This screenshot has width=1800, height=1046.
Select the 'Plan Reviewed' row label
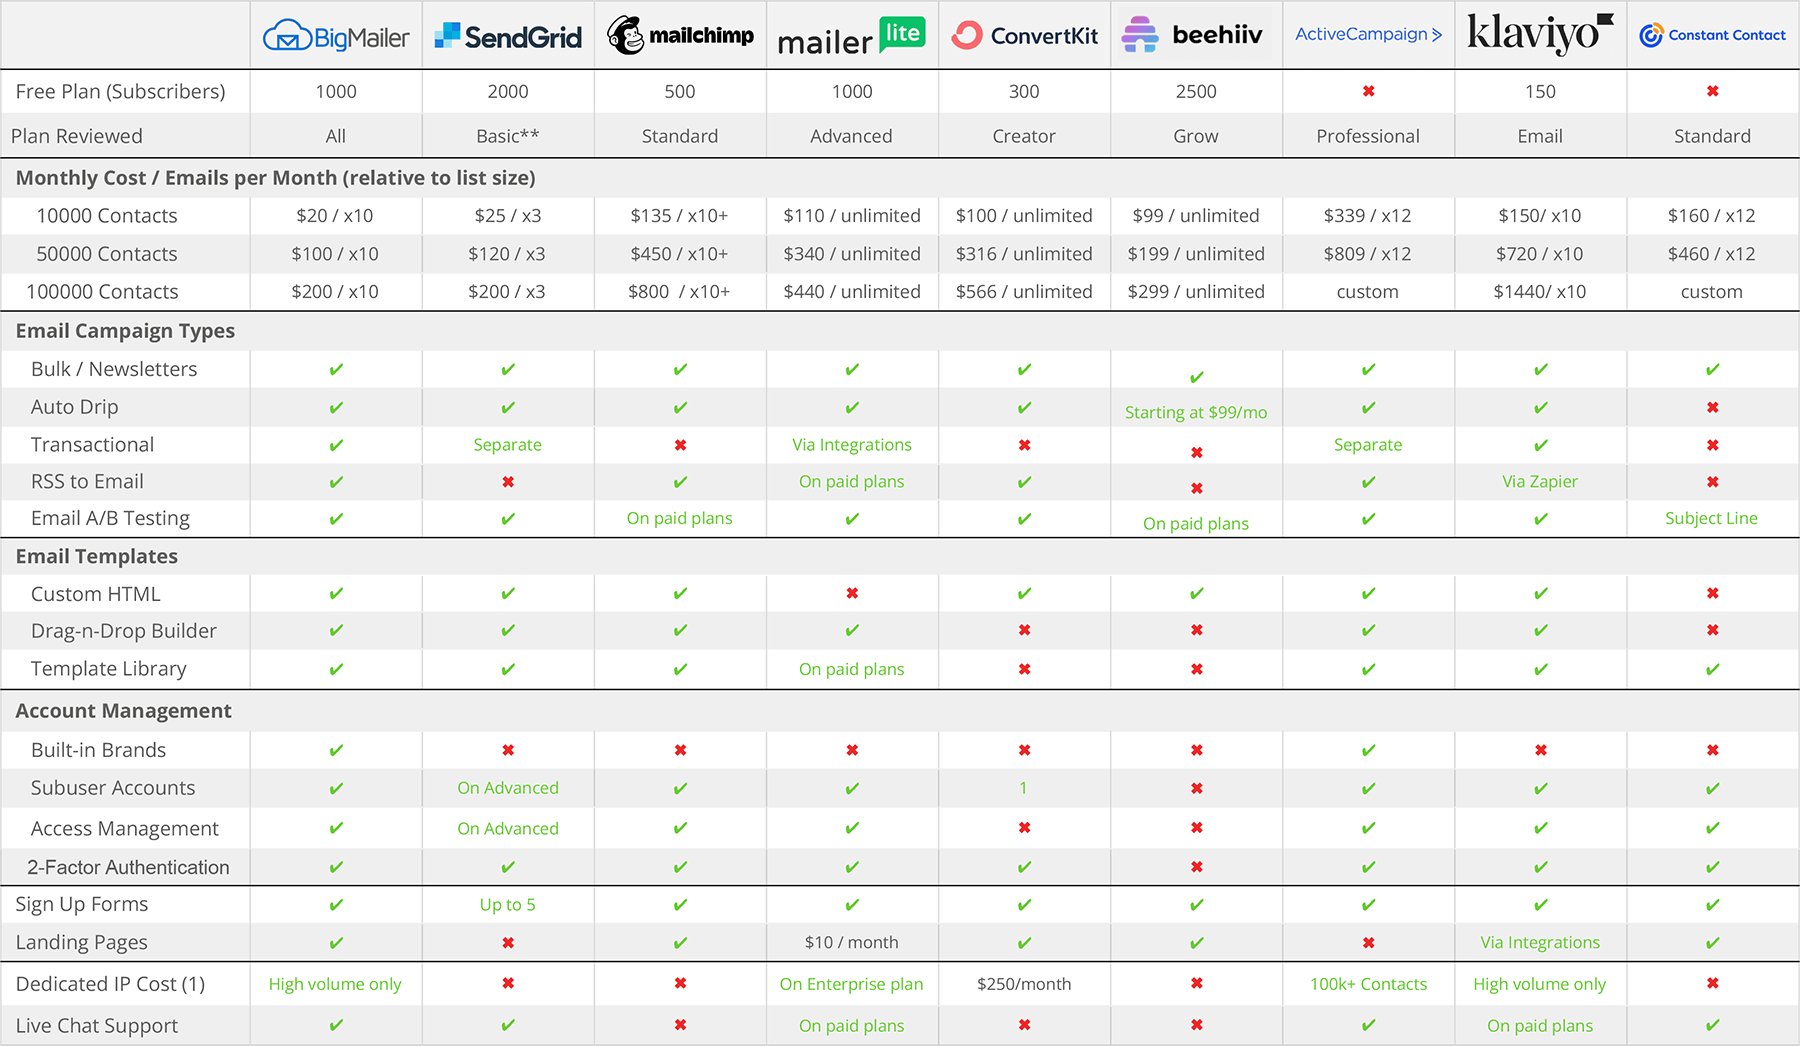tap(77, 136)
